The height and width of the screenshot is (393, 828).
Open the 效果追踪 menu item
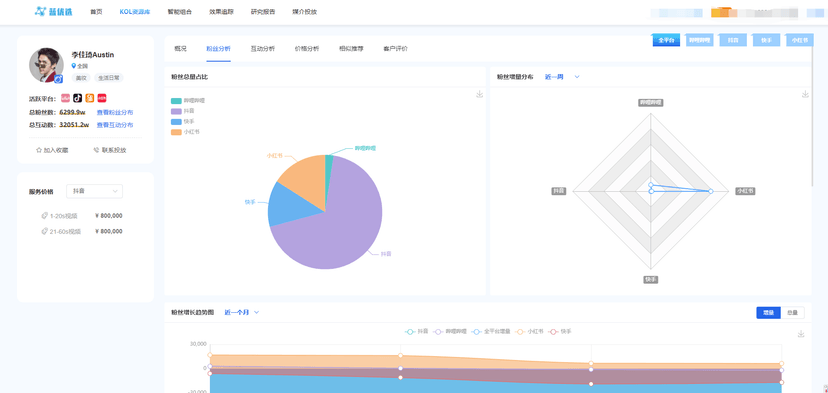point(221,12)
